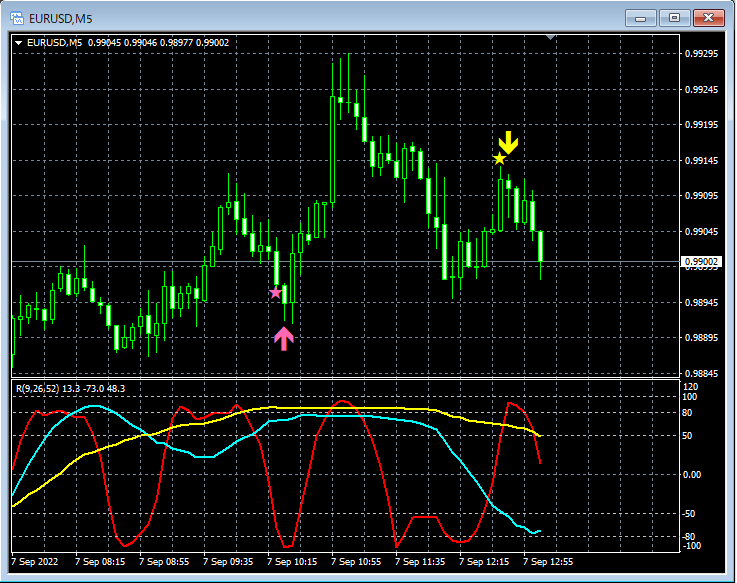Click the current price label 0.99002
Viewport: 737px width, 583px height.
[701, 262]
